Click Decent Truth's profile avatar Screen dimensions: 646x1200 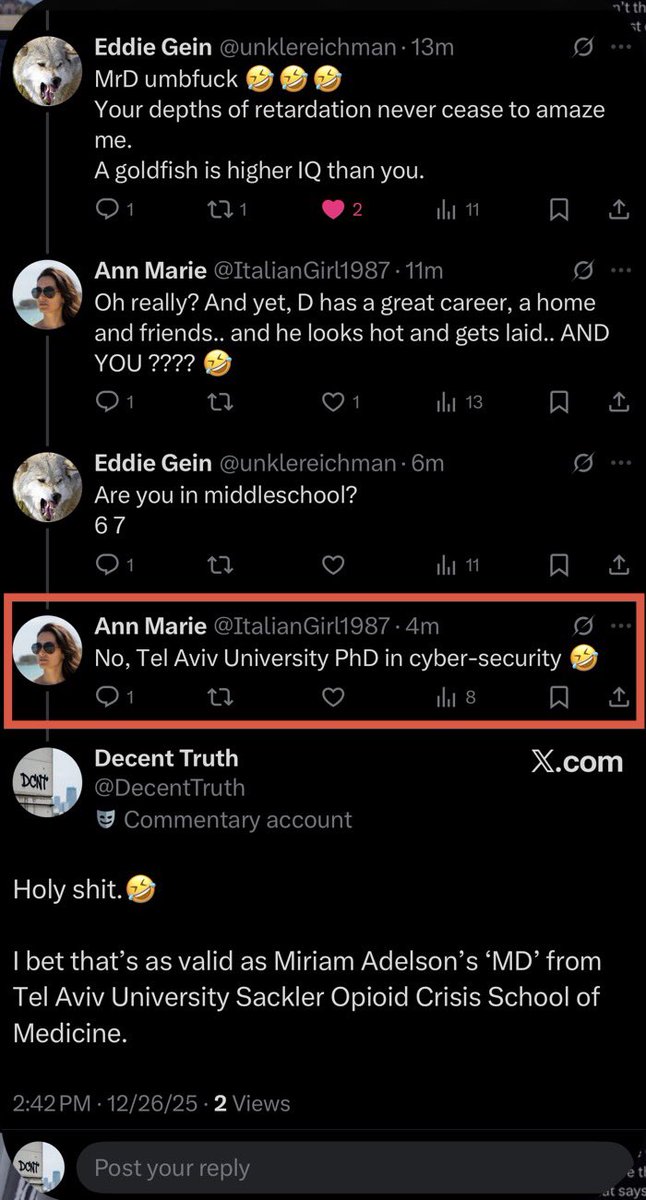pos(47,781)
